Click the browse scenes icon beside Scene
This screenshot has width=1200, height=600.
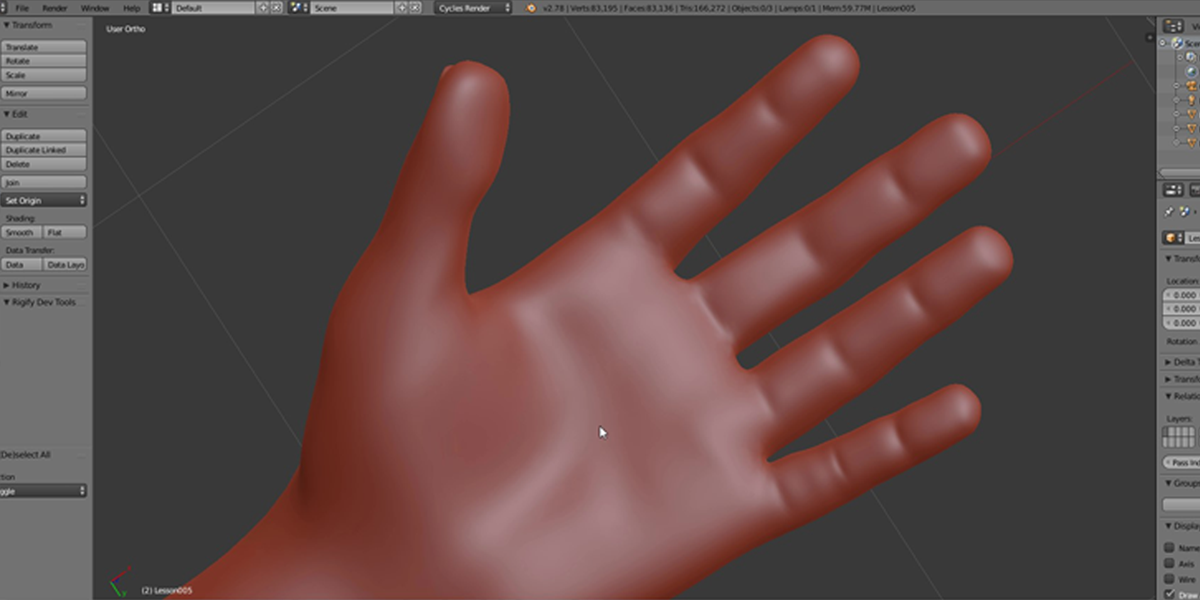coord(293,7)
